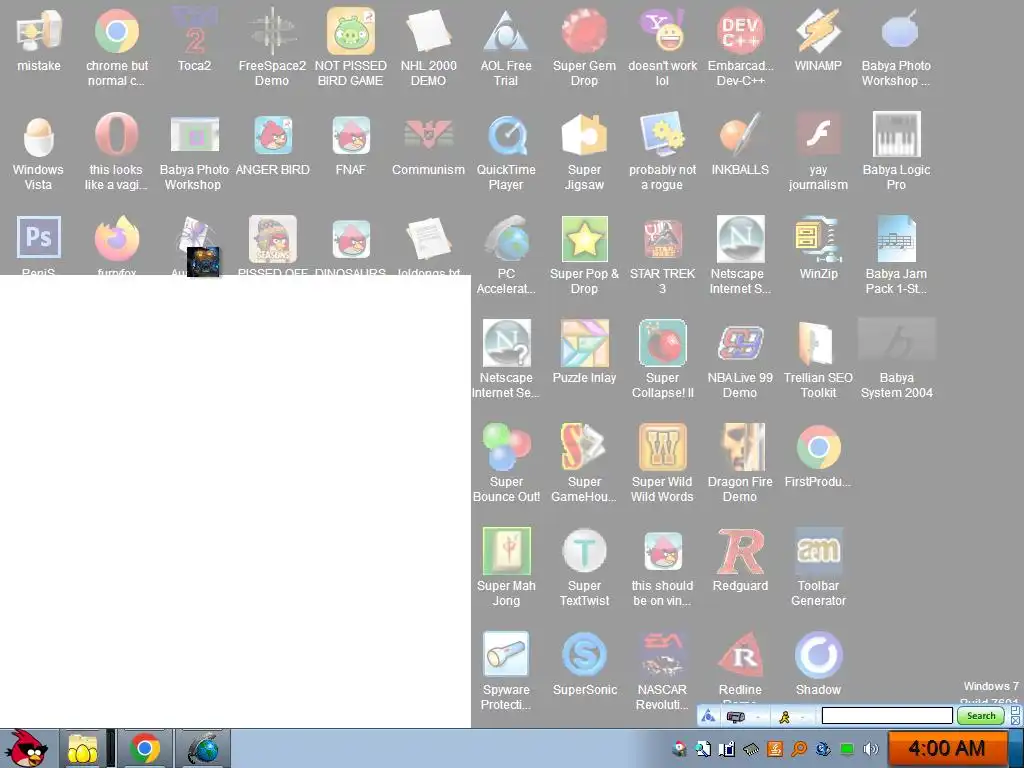Click AOL logo in desktop toolbar
The width and height of the screenshot is (1024, 768).
pyautogui.click(x=708, y=716)
